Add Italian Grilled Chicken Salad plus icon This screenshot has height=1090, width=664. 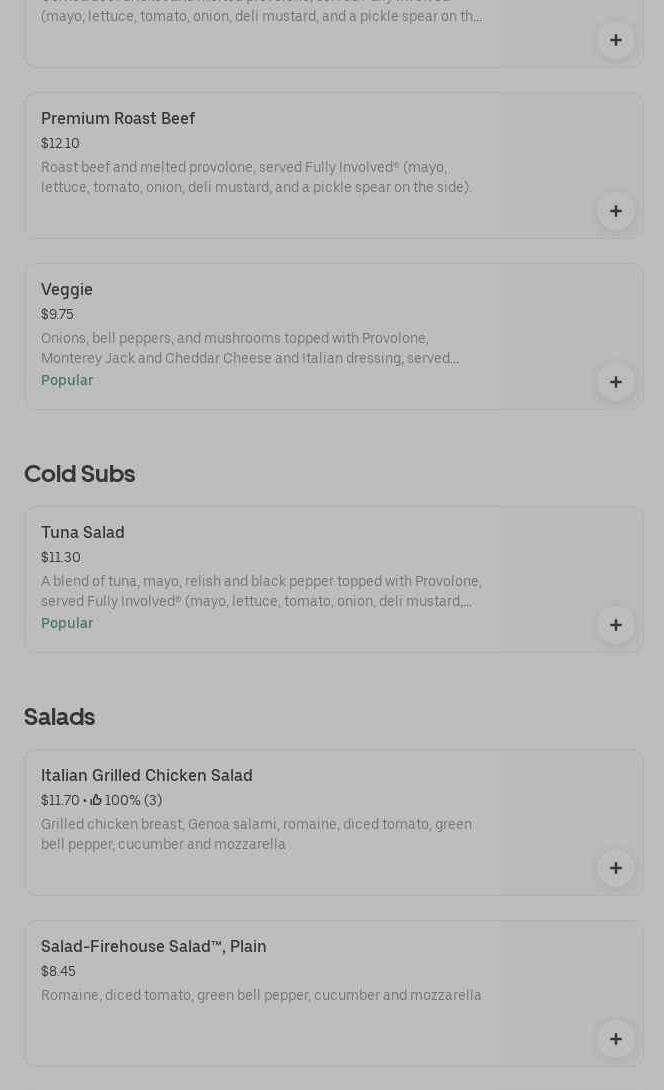pyautogui.click(x=616, y=868)
